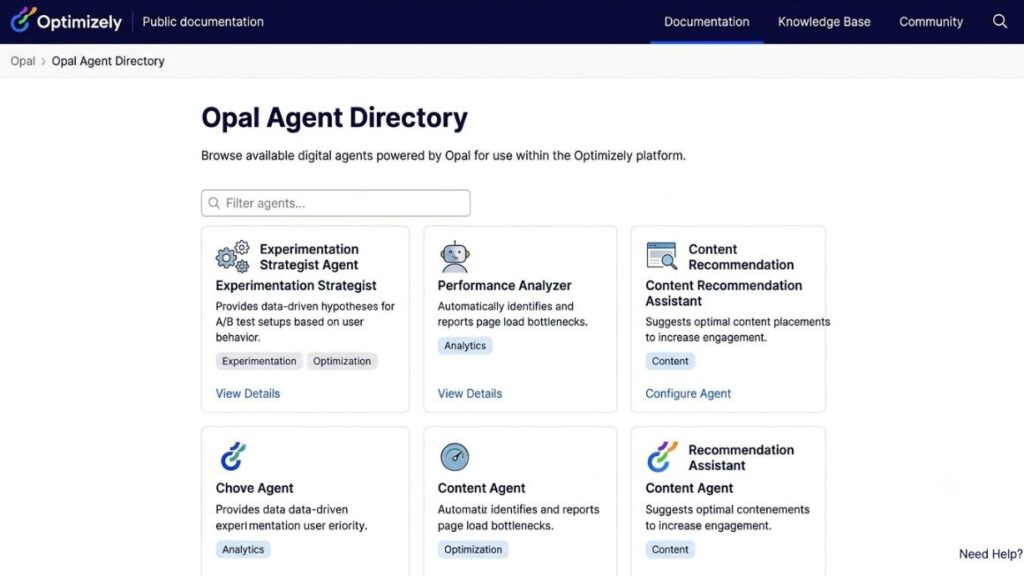Click Content Agent heading under gauge icon
The width and height of the screenshot is (1024, 576).
[481, 488]
